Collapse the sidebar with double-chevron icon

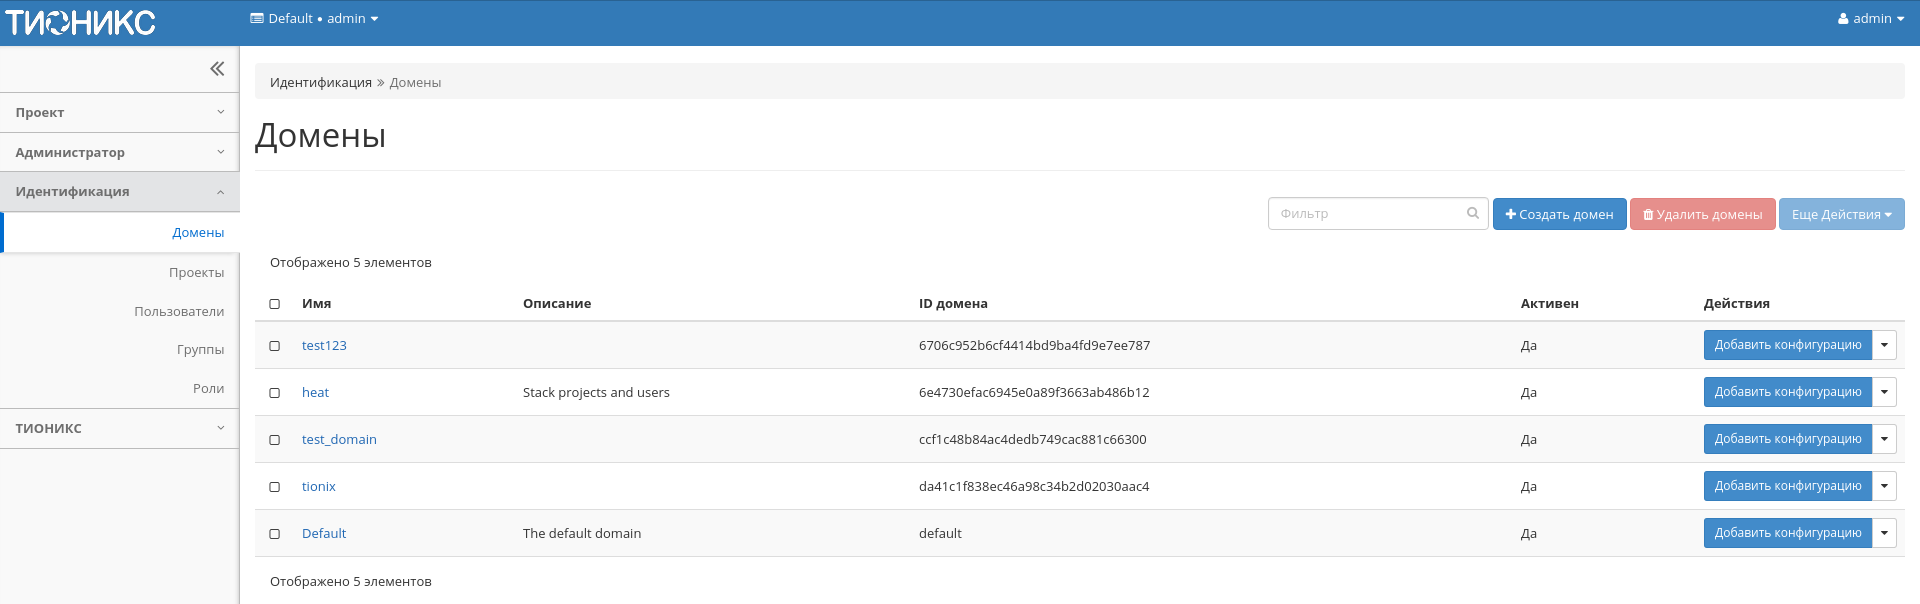[x=217, y=69]
